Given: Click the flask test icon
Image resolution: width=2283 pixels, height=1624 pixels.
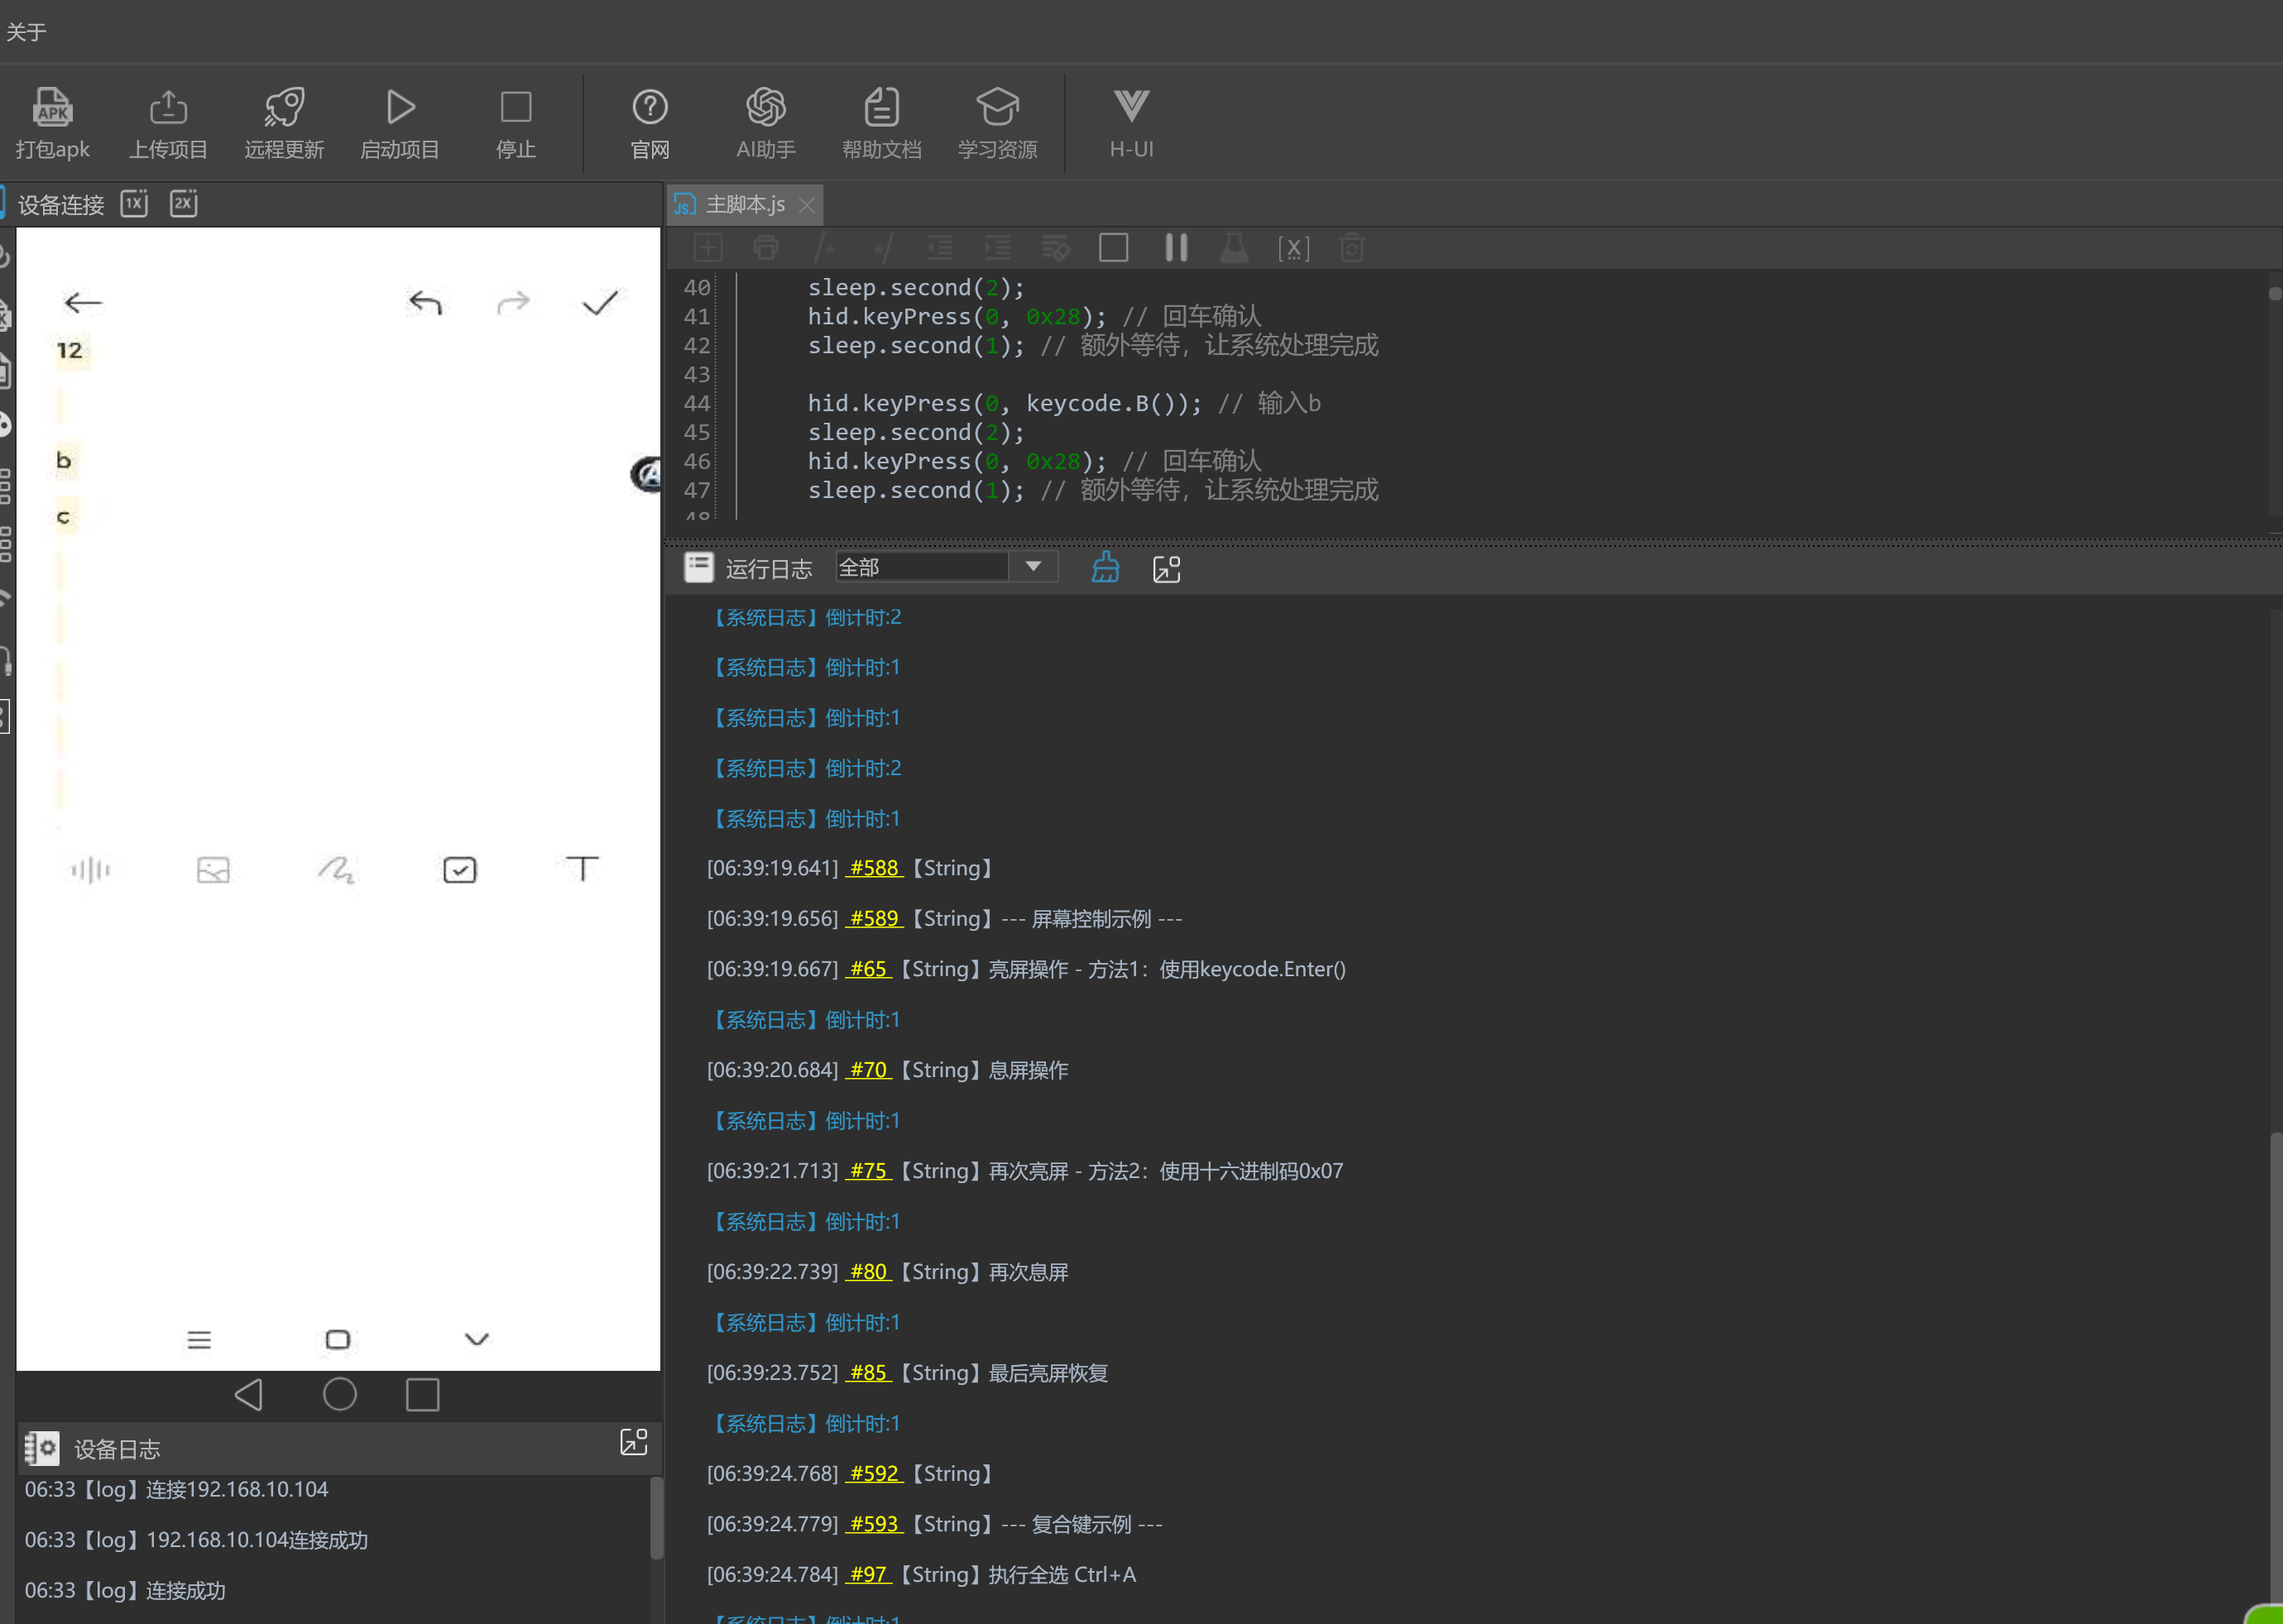Looking at the screenshot, I should tap(1235, 247).
